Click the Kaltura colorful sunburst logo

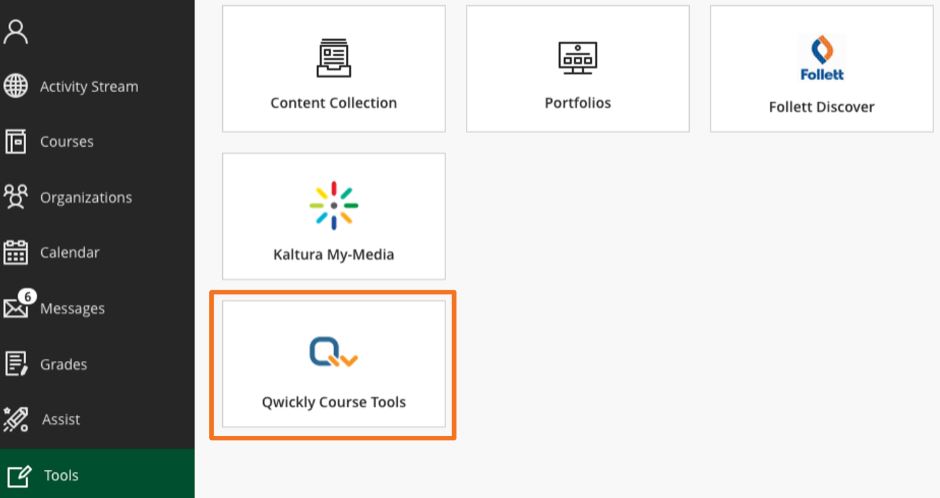(334, 206)
